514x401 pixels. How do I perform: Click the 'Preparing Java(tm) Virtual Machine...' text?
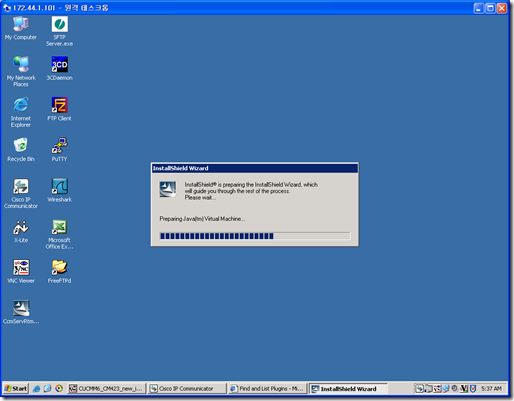pyautogui.click(x=202, y=219)
